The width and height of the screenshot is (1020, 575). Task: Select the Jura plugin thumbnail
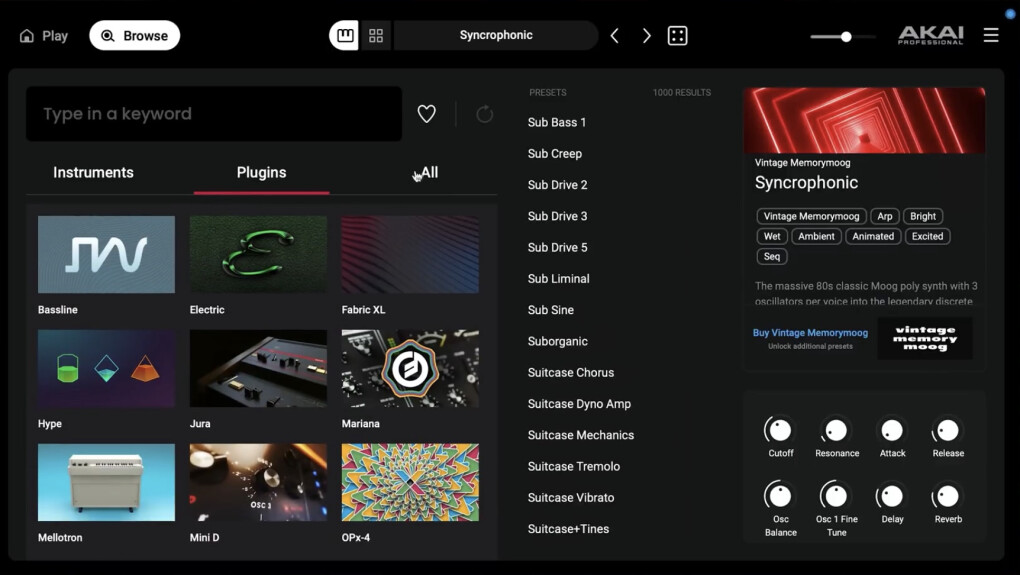pyautogui.click(x=258, y=368)
